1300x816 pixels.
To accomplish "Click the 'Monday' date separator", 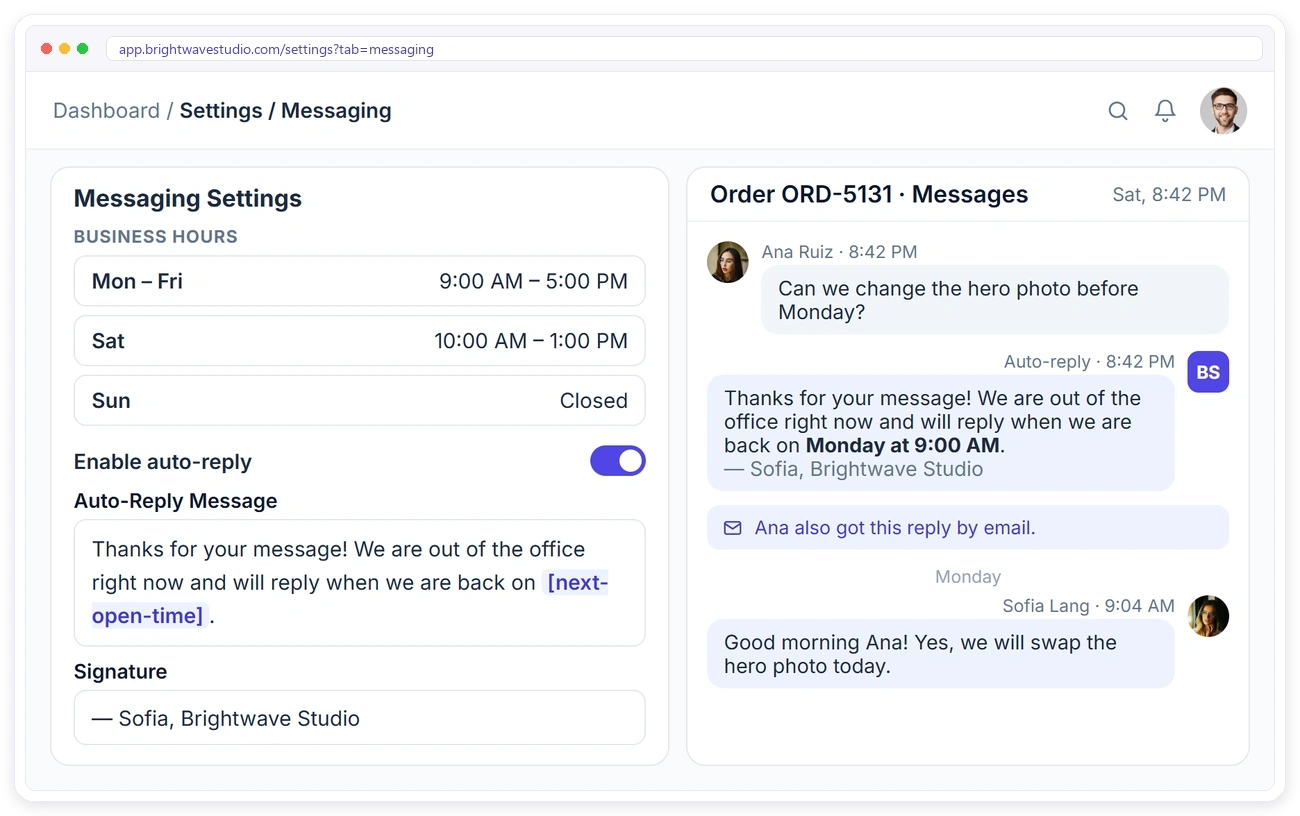I will click(968, 577).
